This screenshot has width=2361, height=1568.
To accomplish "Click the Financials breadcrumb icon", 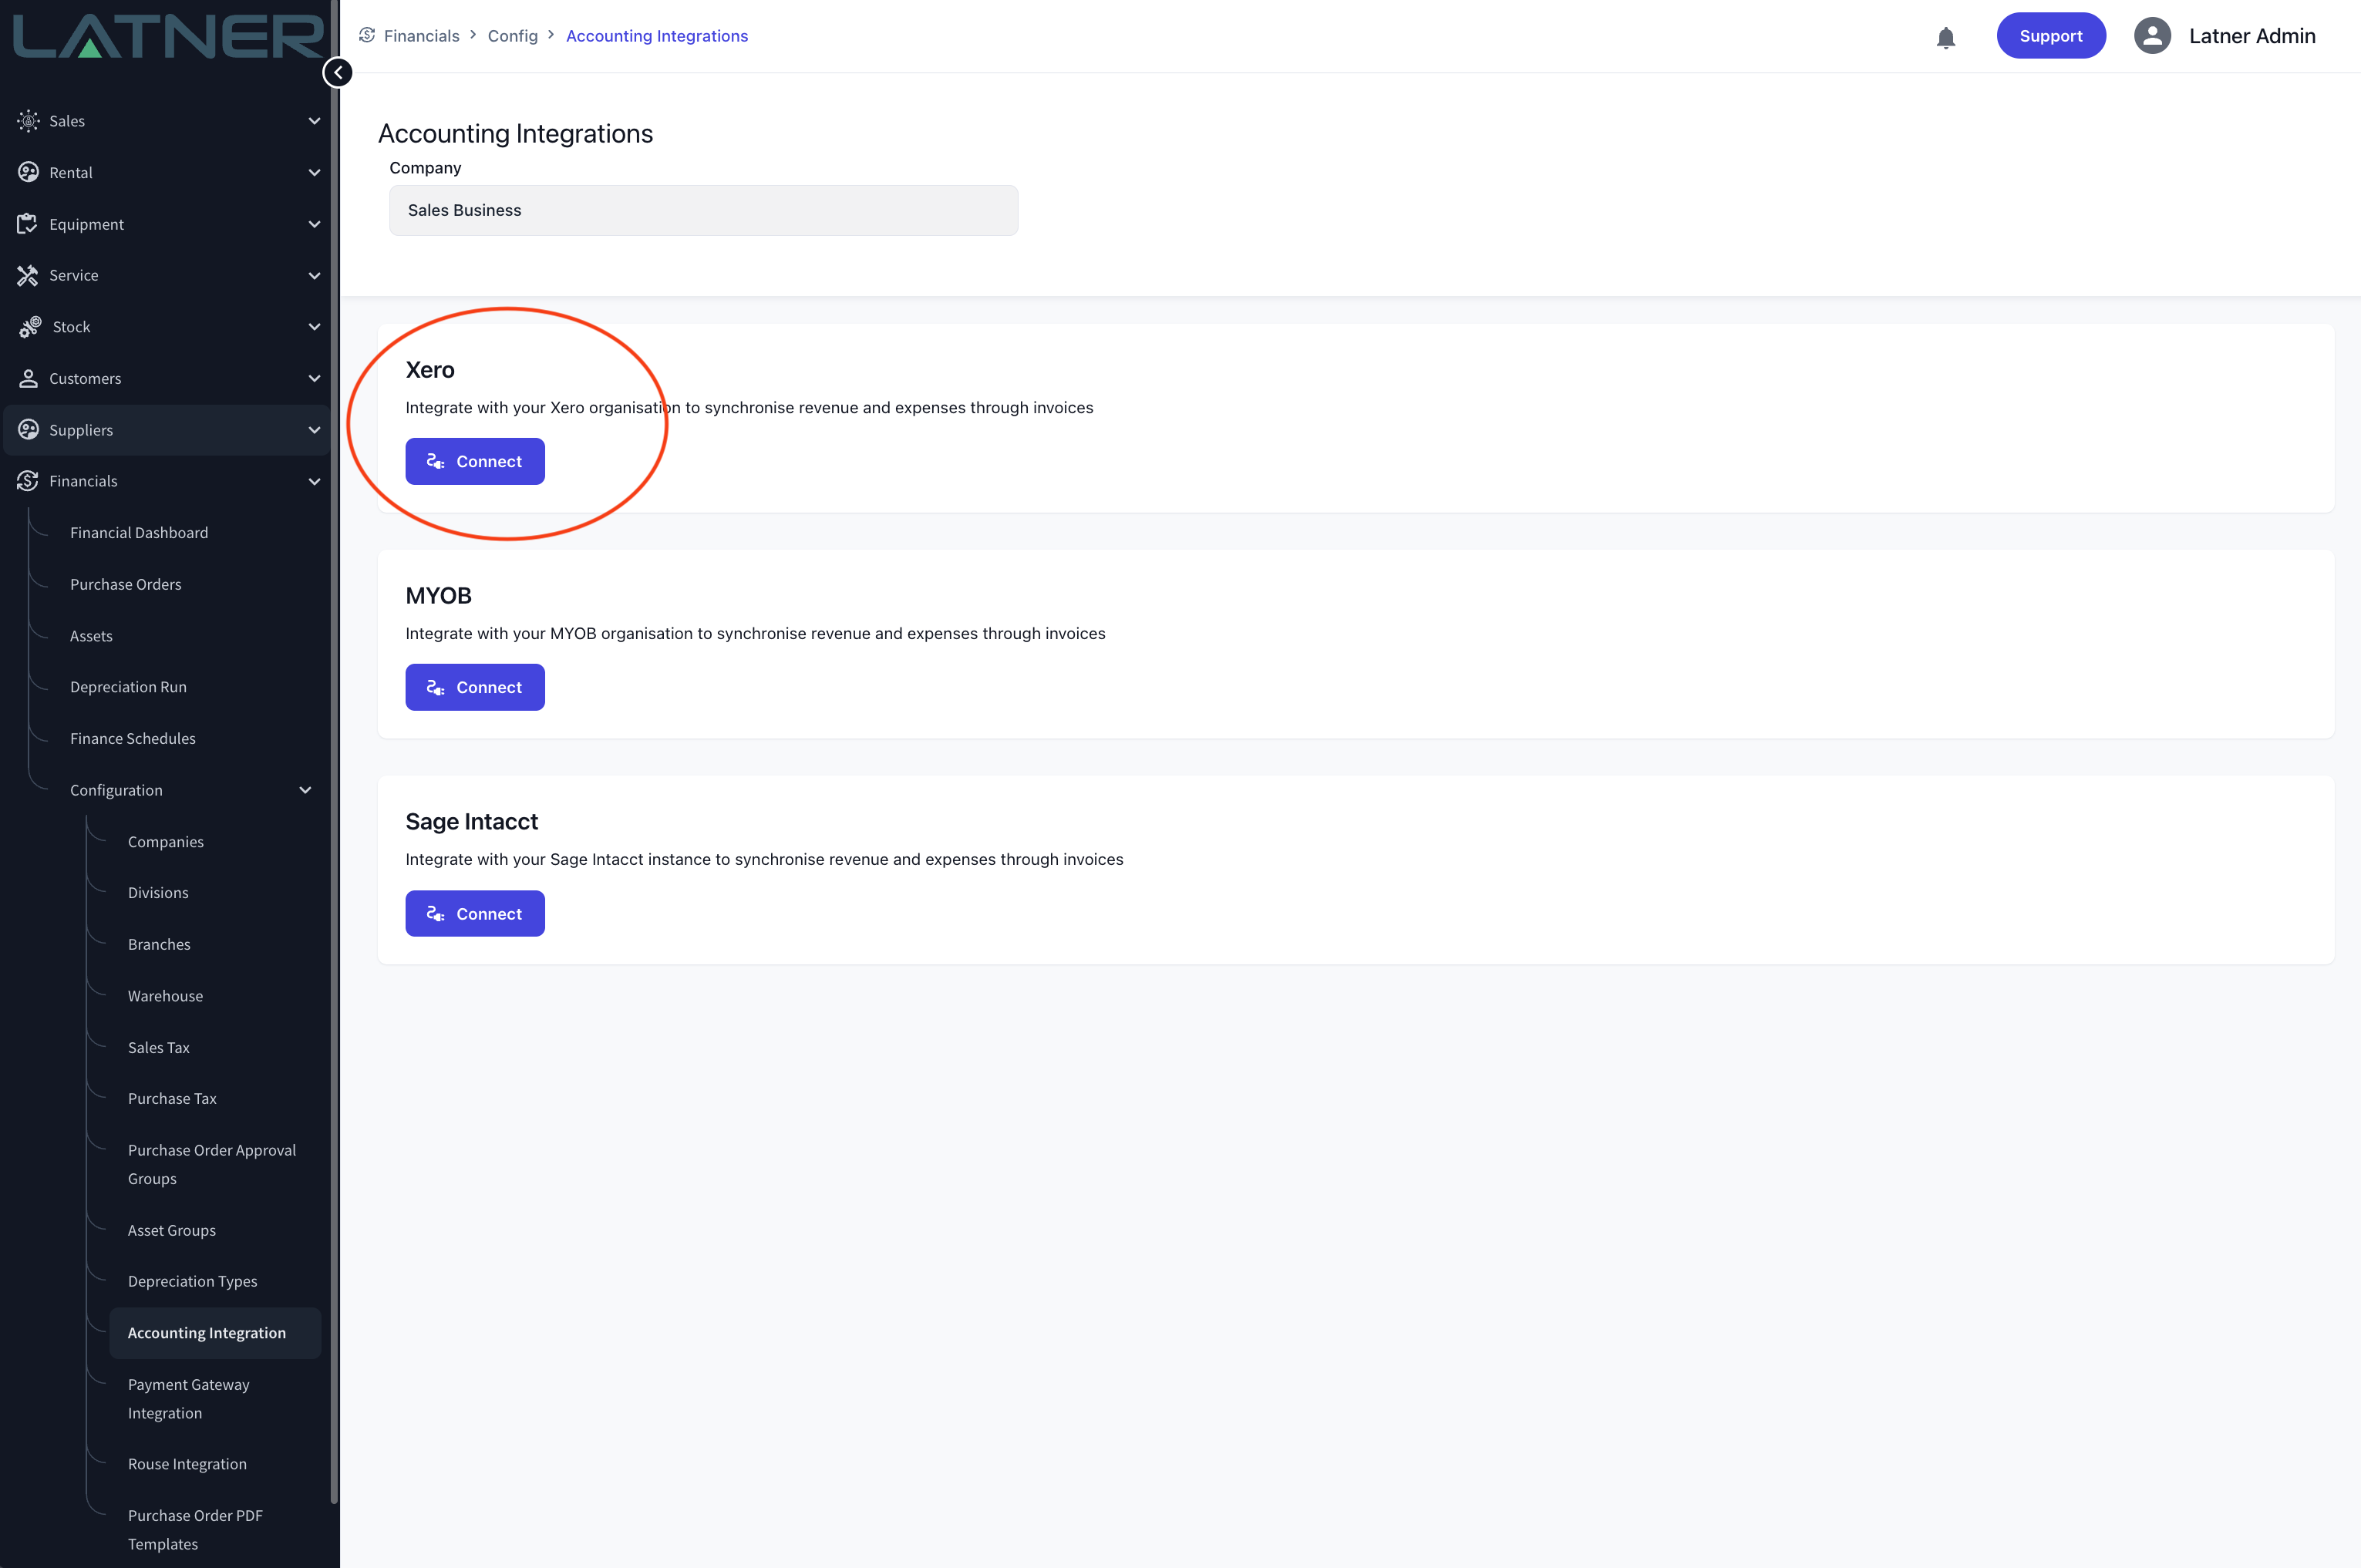I will tap(367, 35).
